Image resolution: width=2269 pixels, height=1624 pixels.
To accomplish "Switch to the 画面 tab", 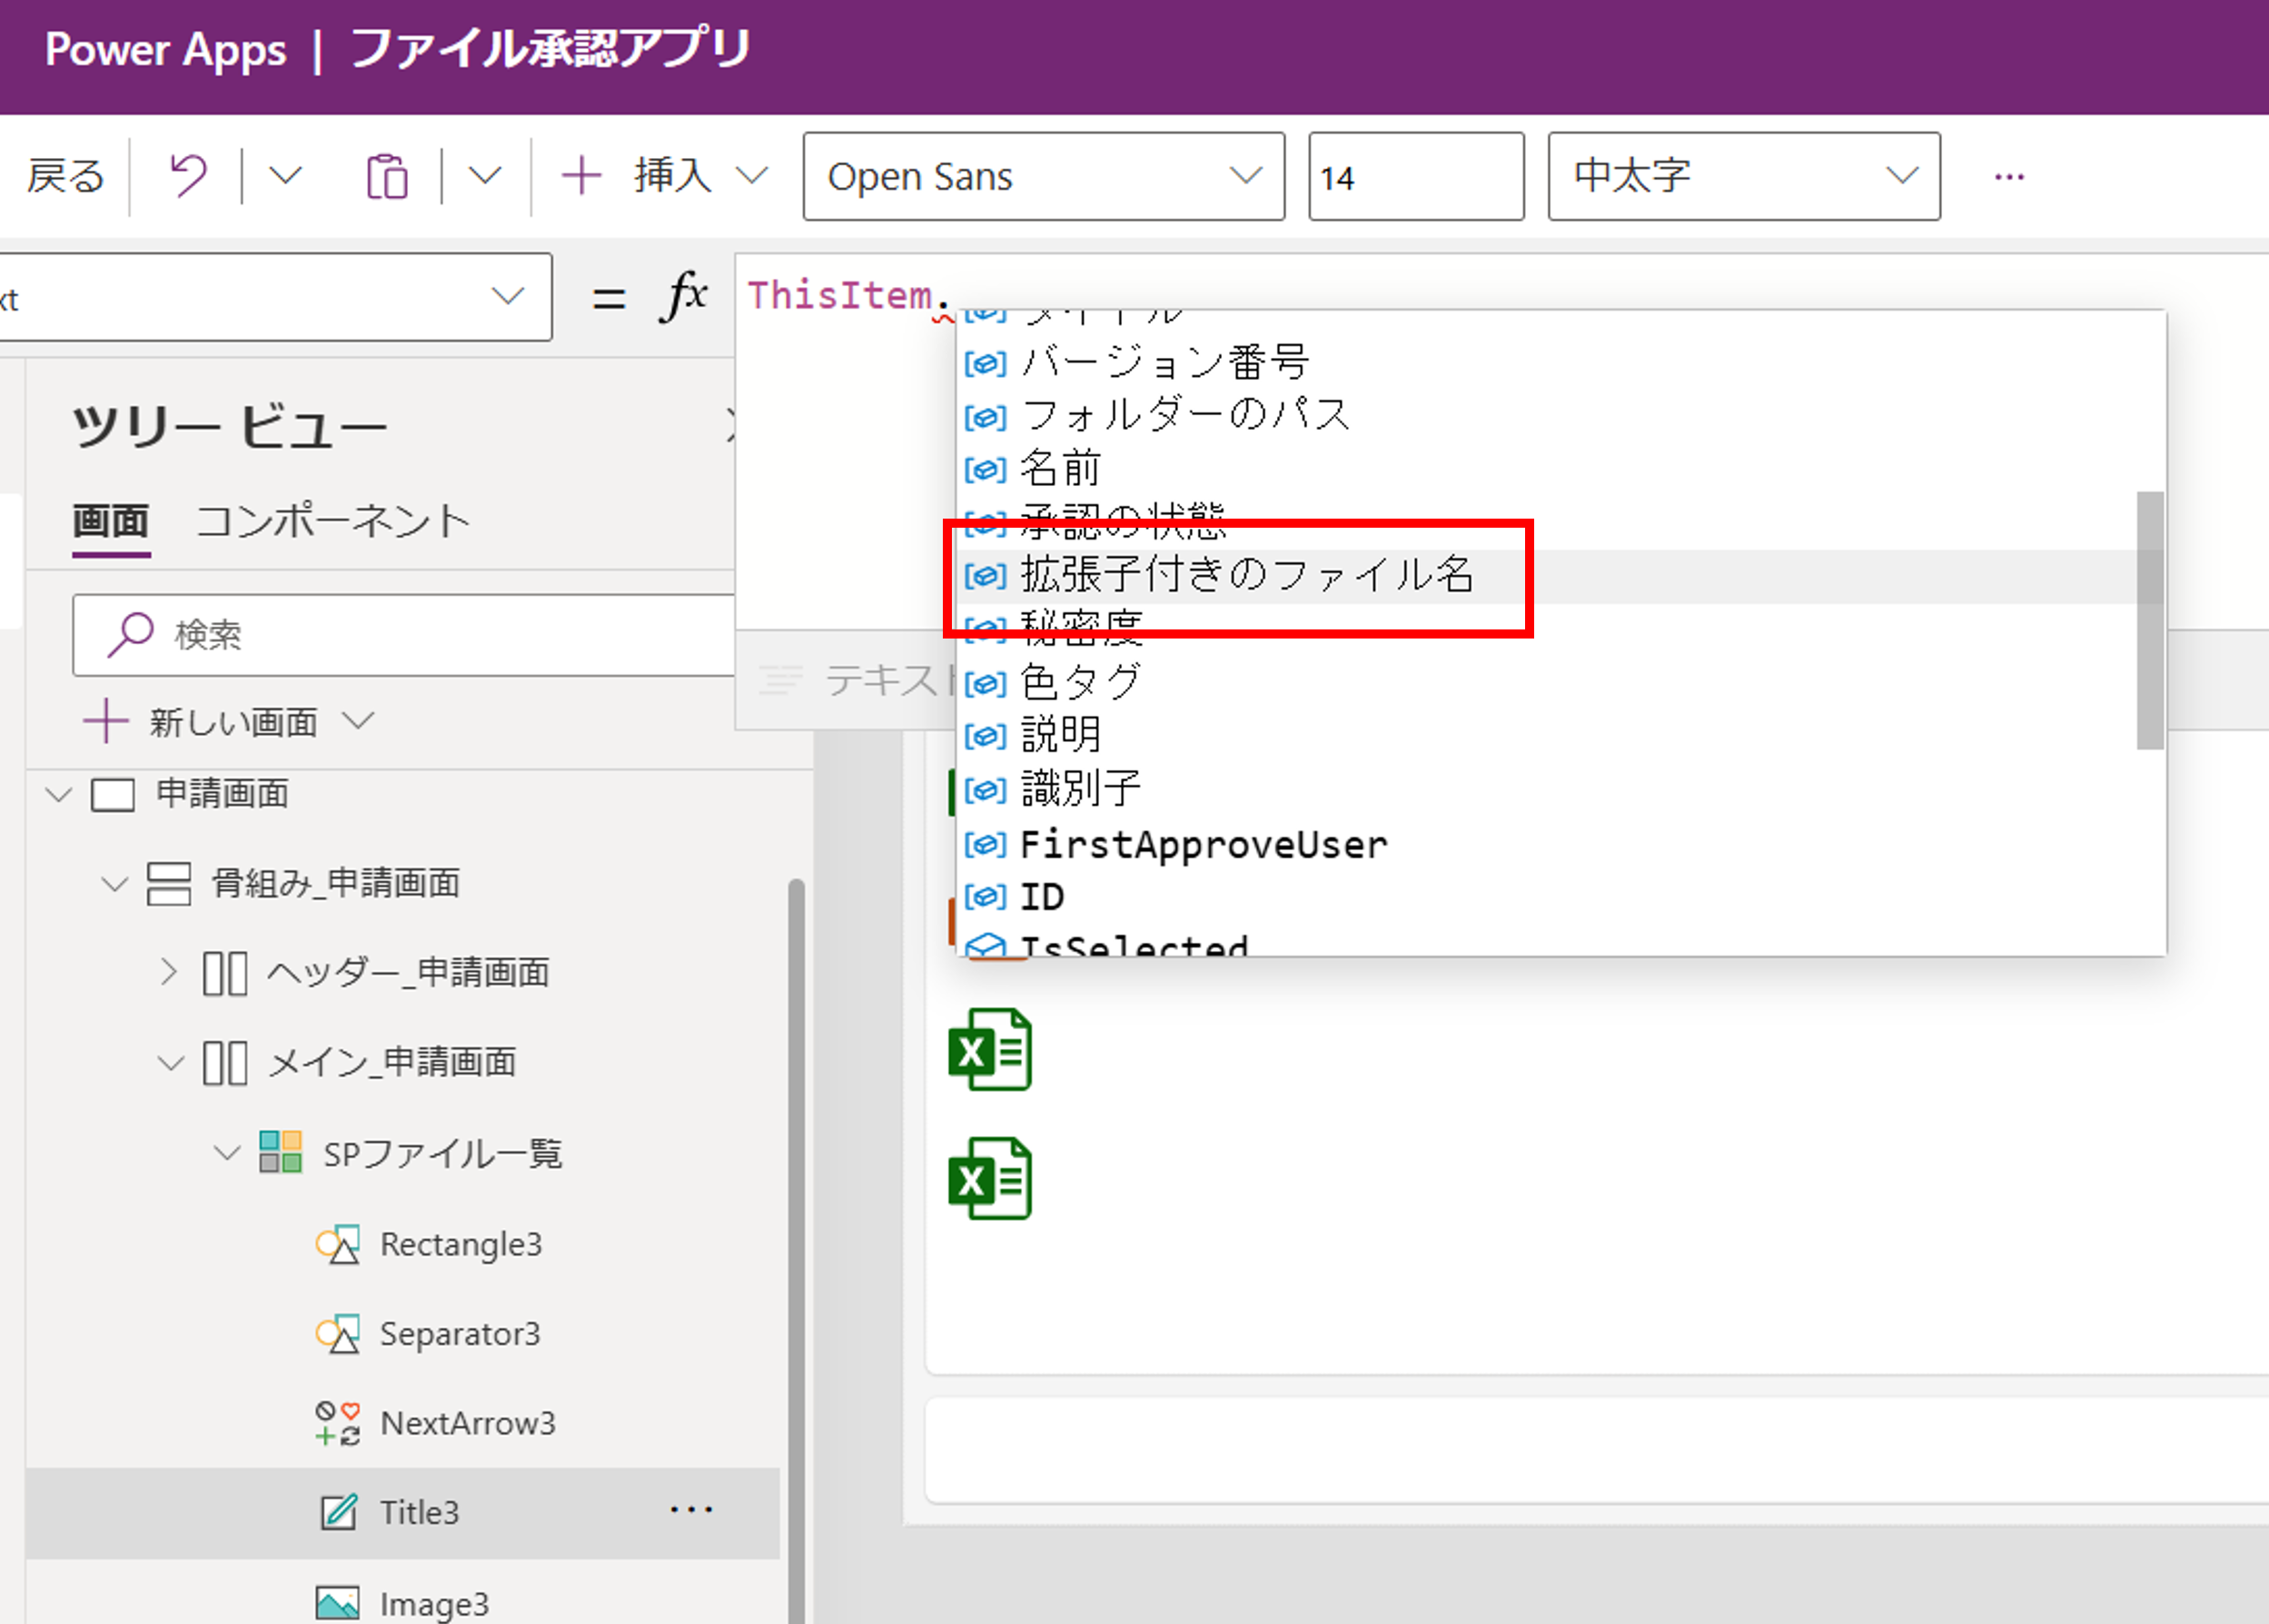I will pos(111,522).
